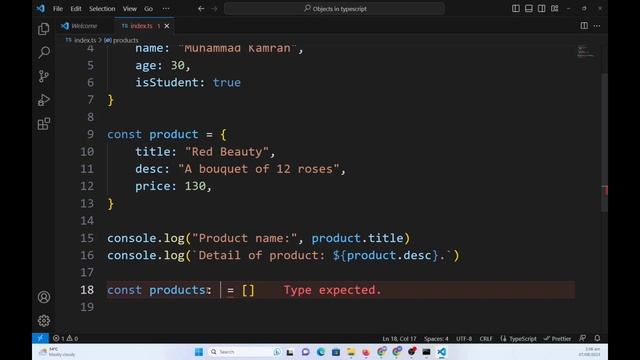This screenshot has height=360, width=640.
Task: Open Source Control view
Action: pyautogui.click(x=44, y=76)
